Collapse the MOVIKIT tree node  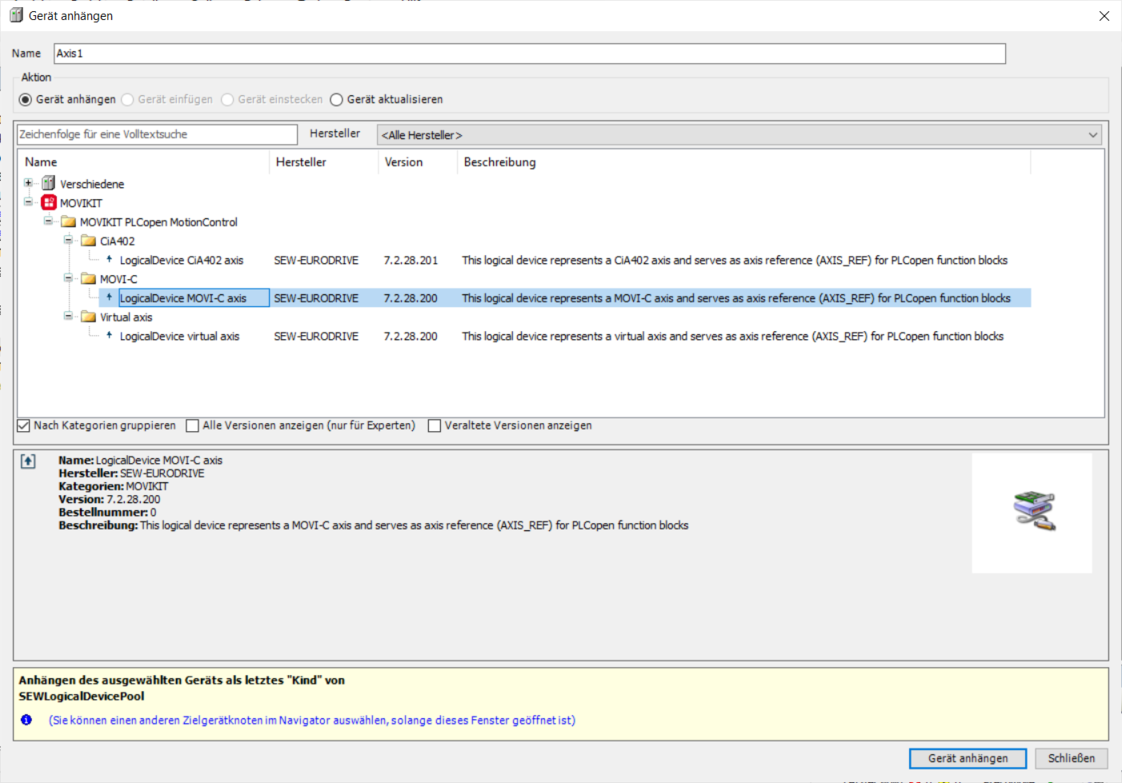click(30, 203)
